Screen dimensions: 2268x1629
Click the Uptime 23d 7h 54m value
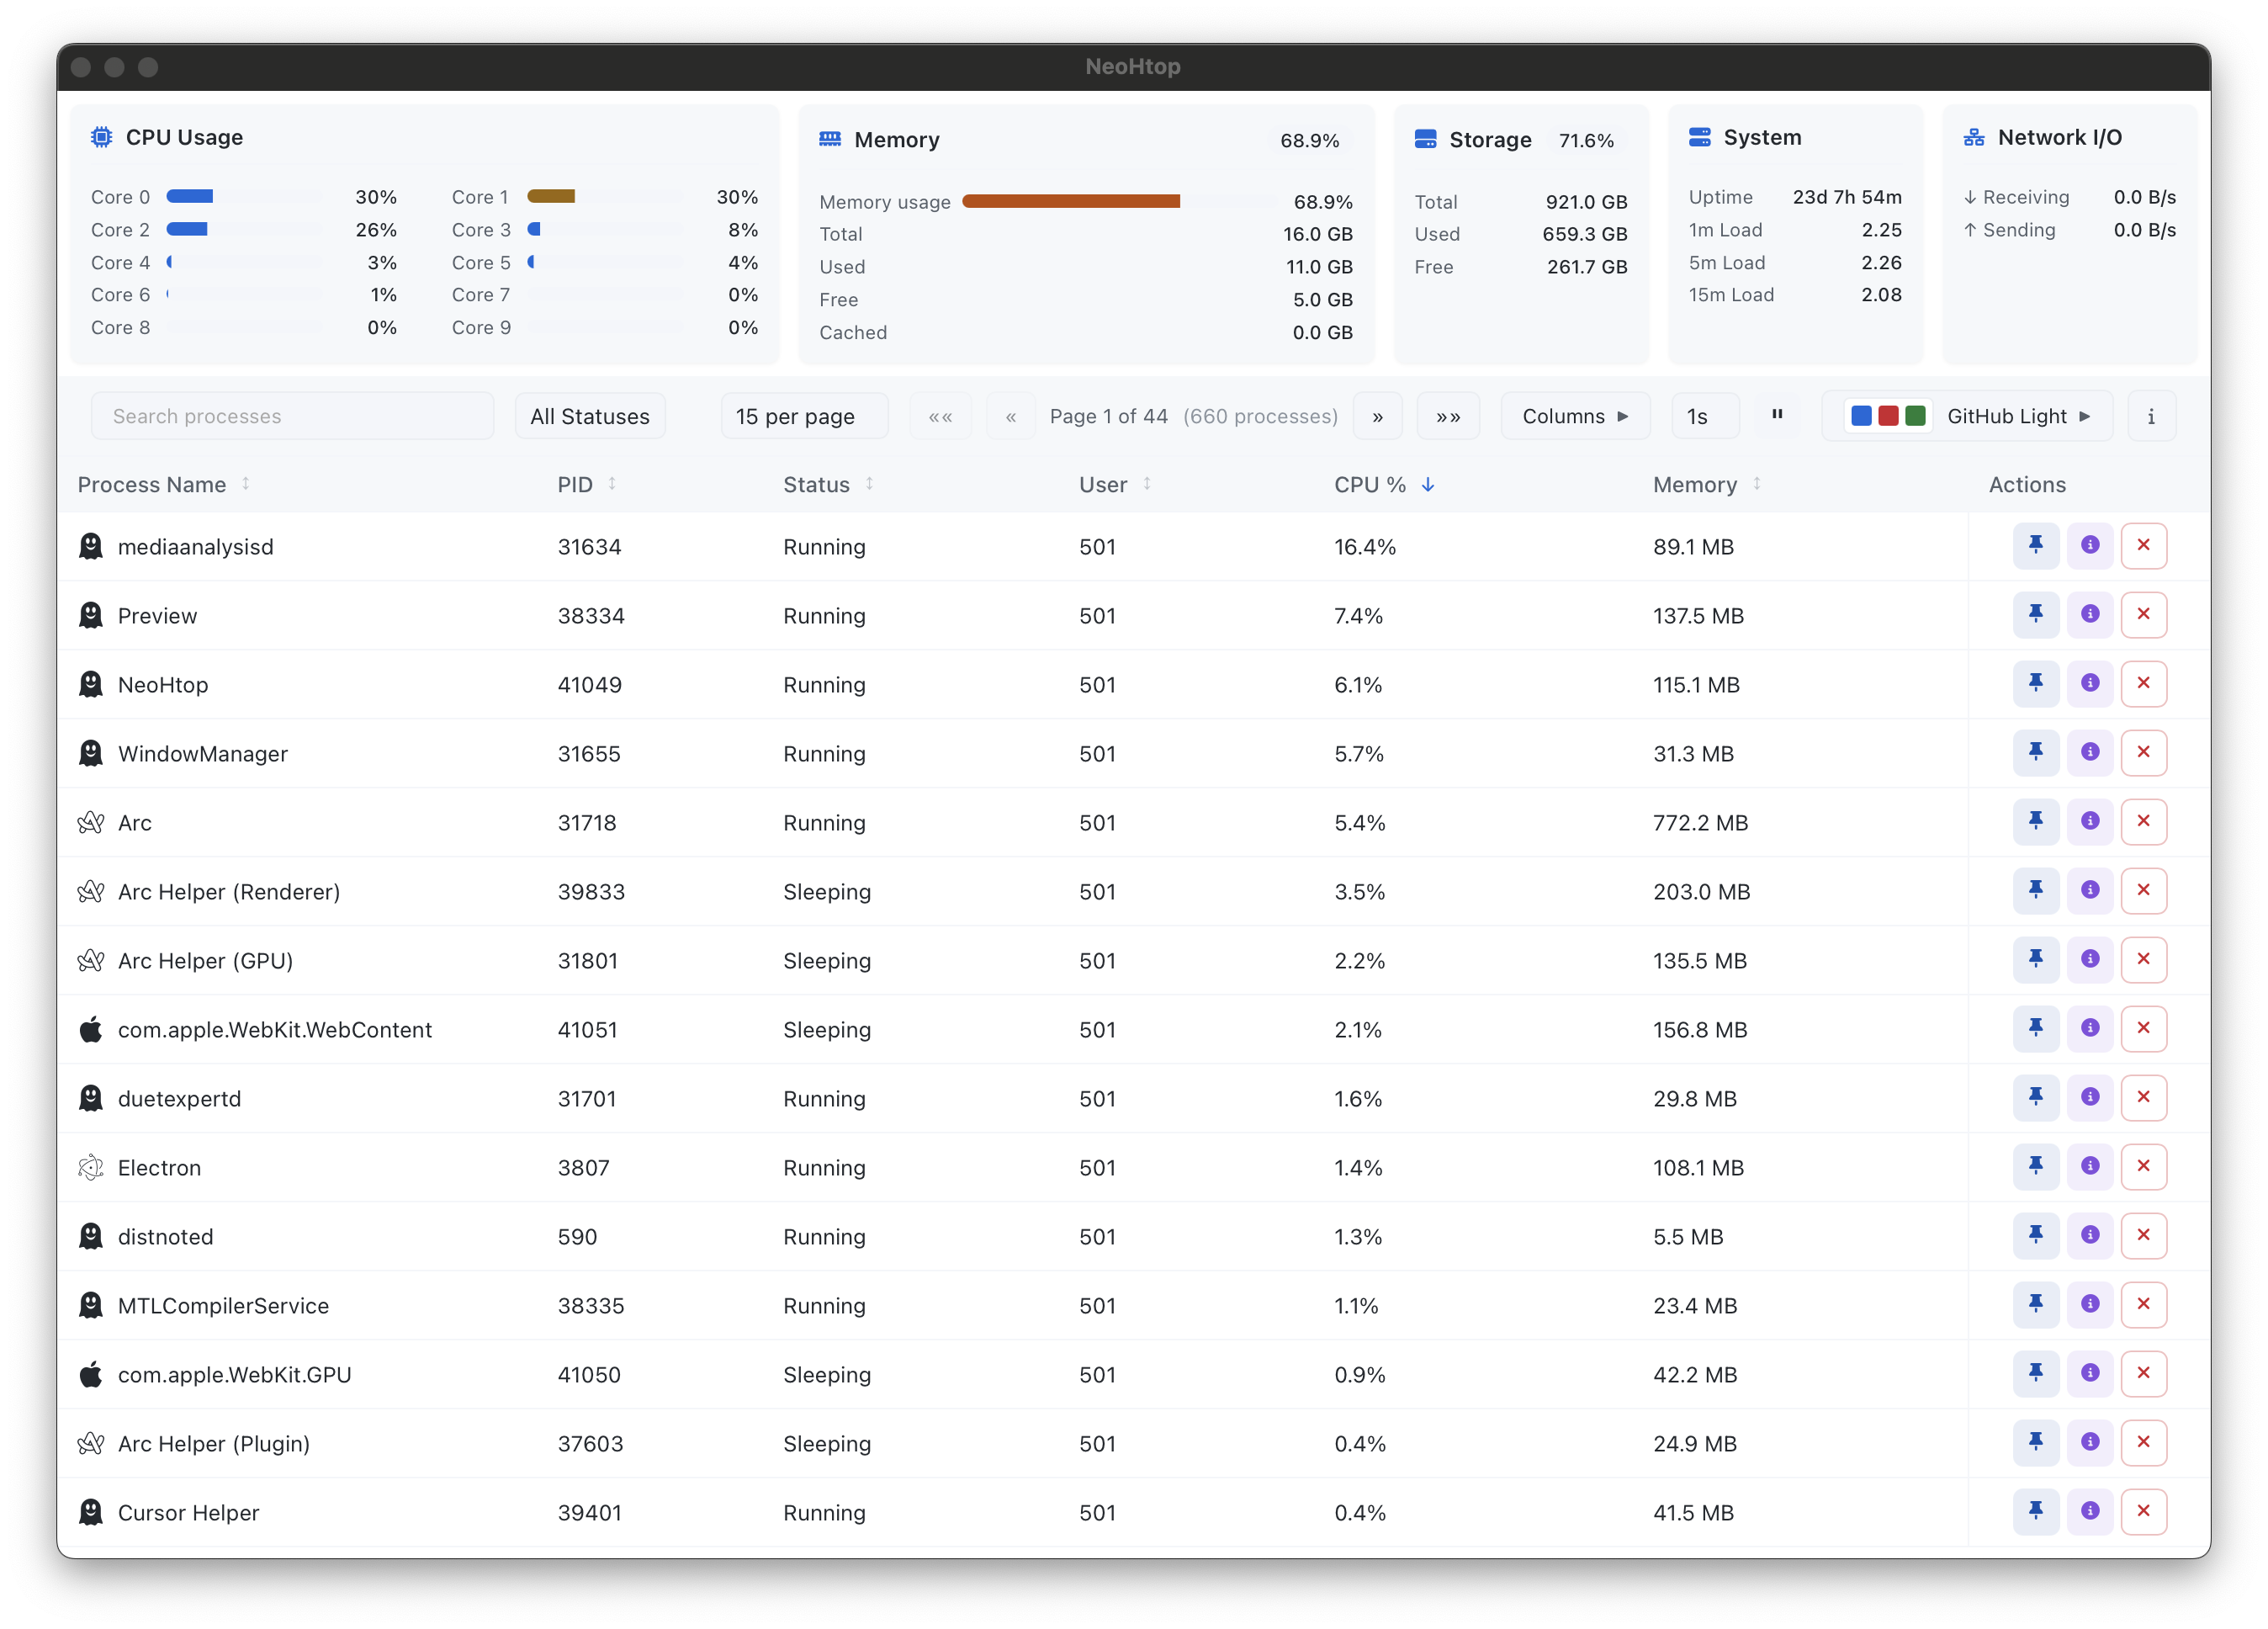tap(1847, 197)
